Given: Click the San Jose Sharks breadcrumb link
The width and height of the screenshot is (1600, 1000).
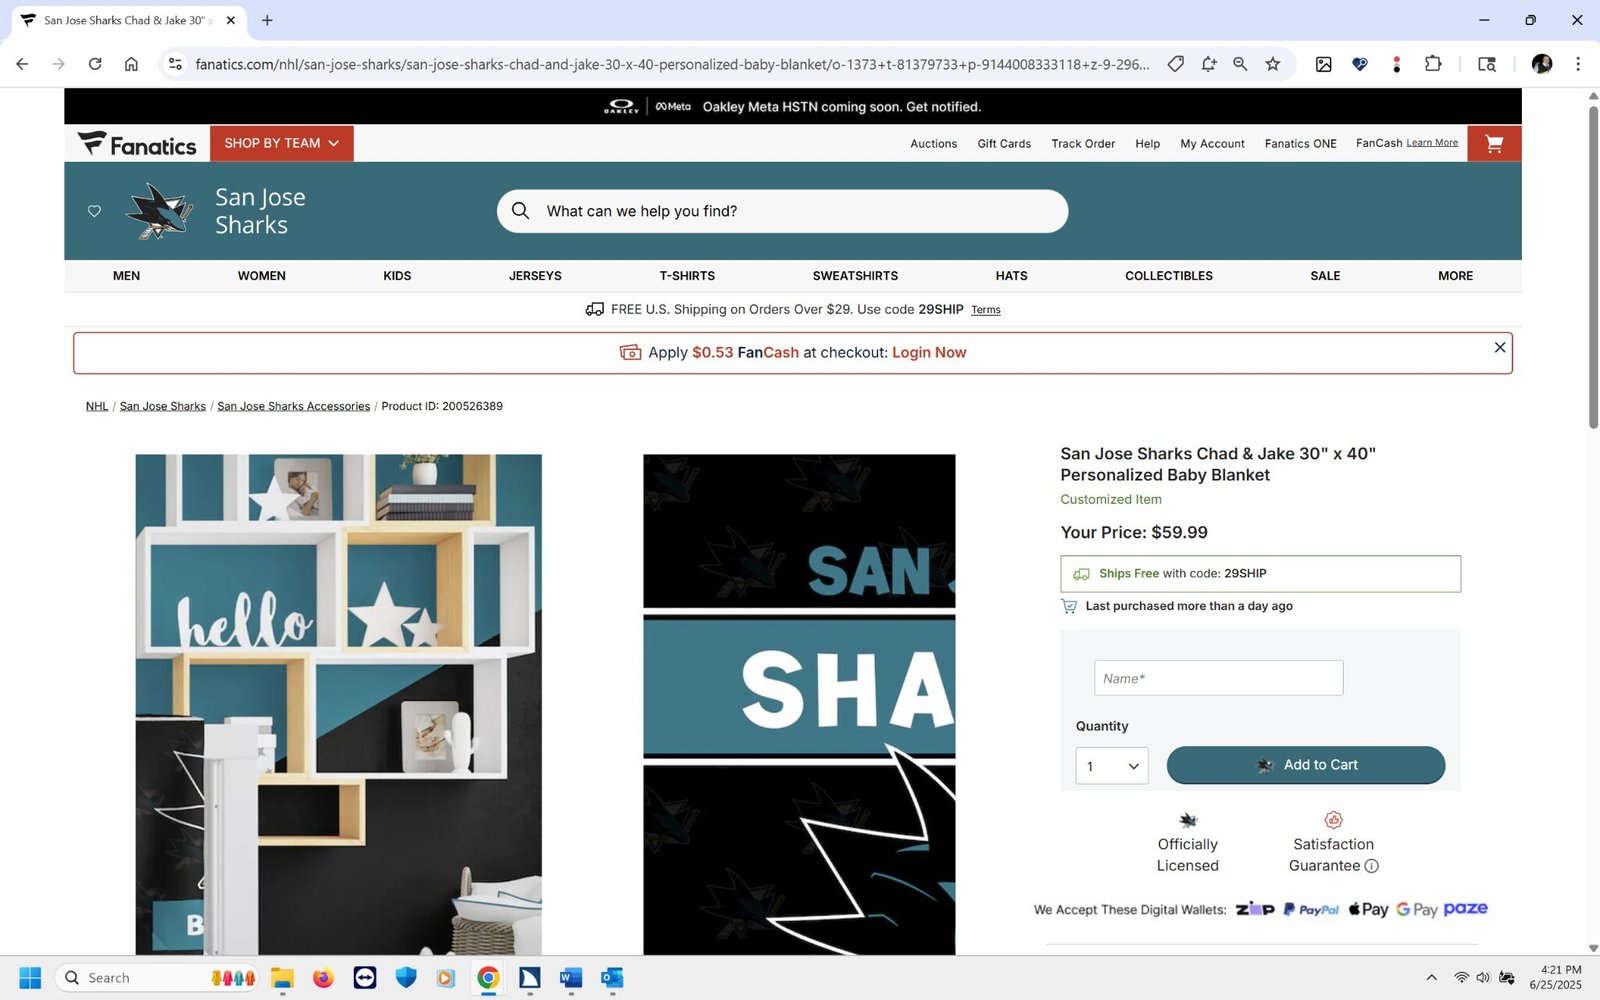Looking at the screenshot, I should (163, 406).
